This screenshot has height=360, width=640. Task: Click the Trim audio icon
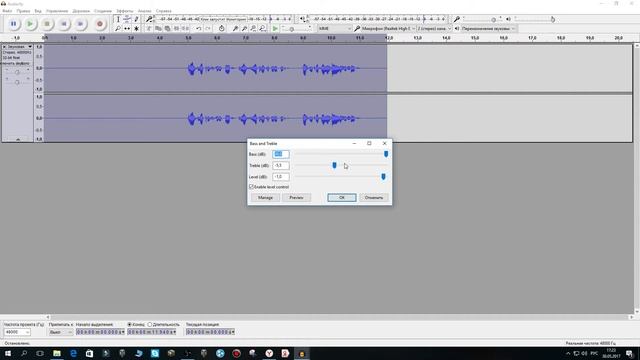click(176, 29)
